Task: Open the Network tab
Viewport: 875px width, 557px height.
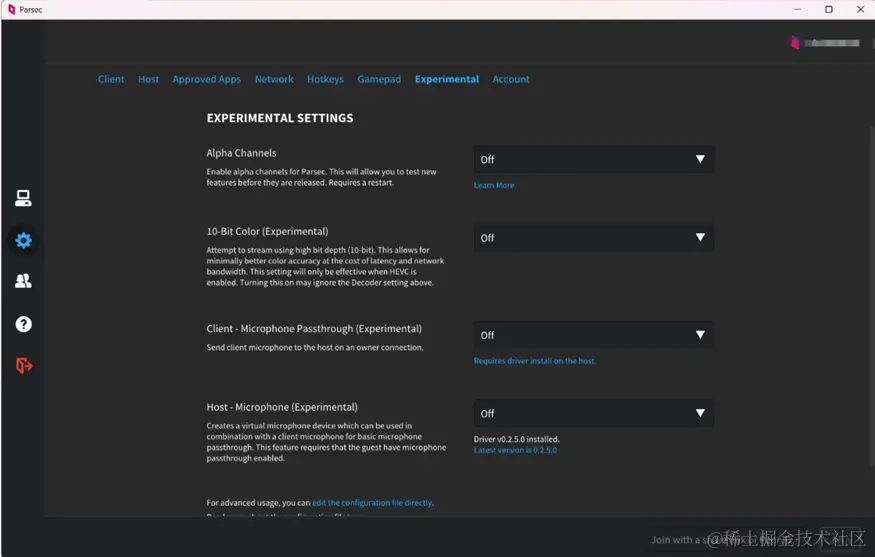Action: [274, 79]
